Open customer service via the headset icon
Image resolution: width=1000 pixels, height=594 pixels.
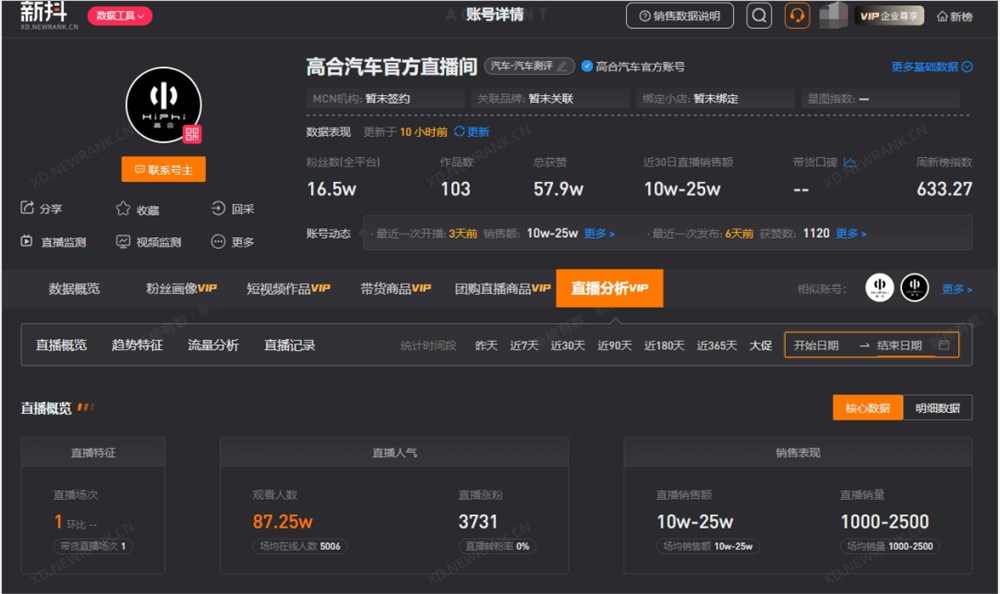click(x=797, y=16)
